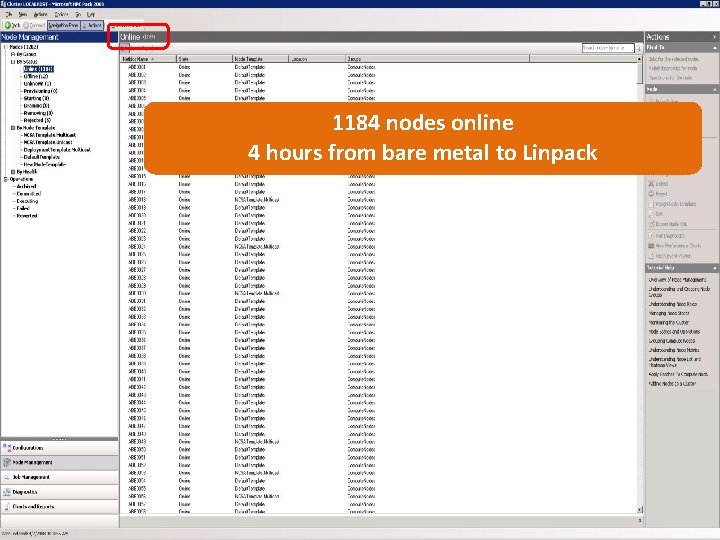The width and height of the screenshot is (720, 540).
Task: Collapse the Operations tree node
Action: [x=6, y=179]
